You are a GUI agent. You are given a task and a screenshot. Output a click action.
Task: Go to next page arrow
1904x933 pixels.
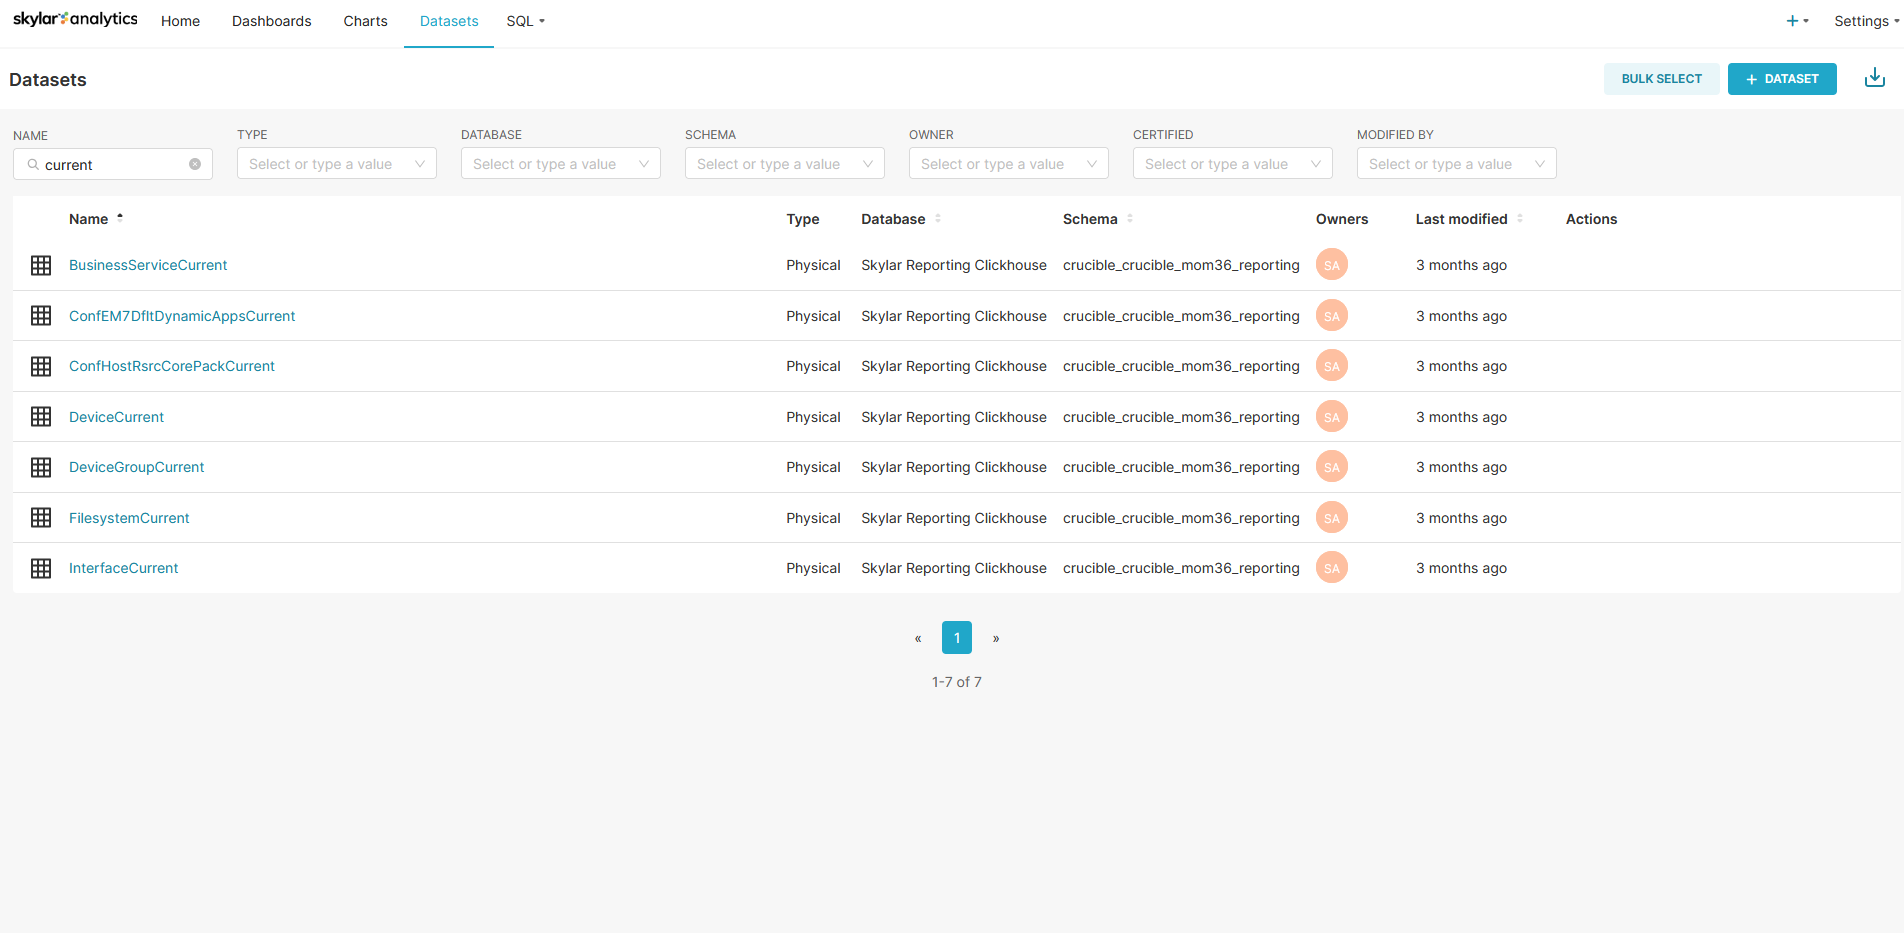click(996, 638)
